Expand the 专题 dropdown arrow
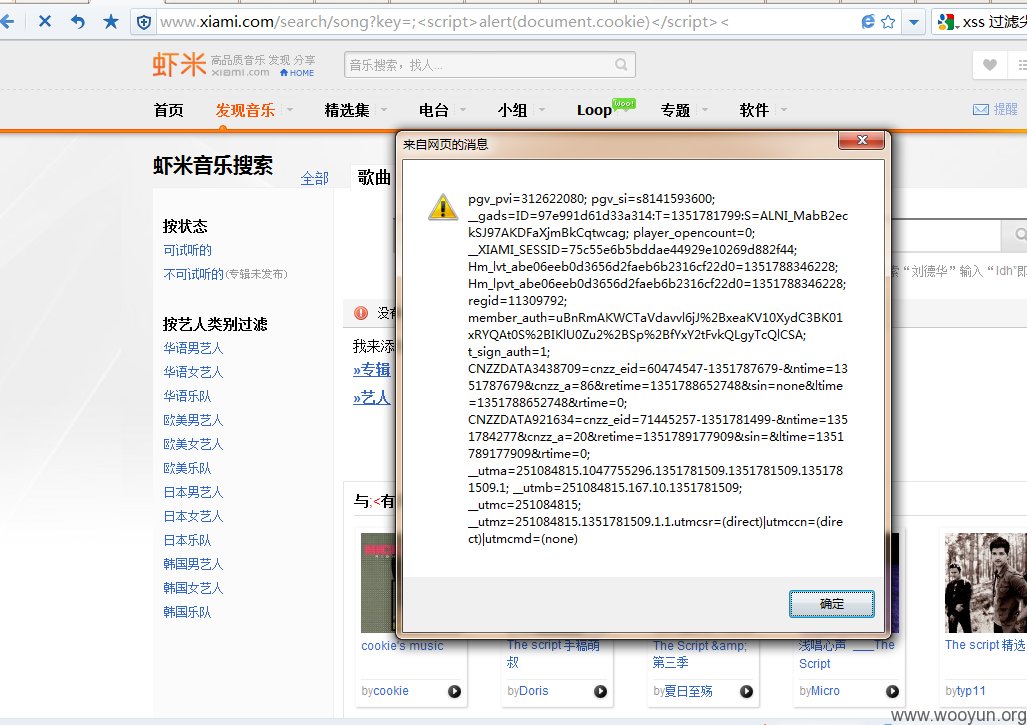1027x725 pixels. (705, 109)
